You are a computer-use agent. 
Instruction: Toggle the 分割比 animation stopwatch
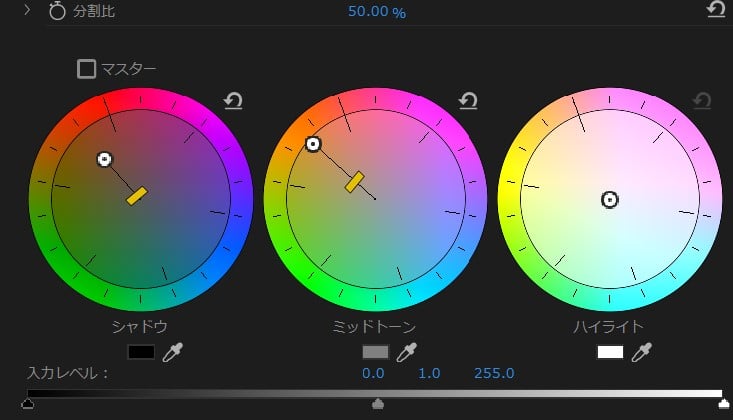pyautogui.click(x=57, y=11)
